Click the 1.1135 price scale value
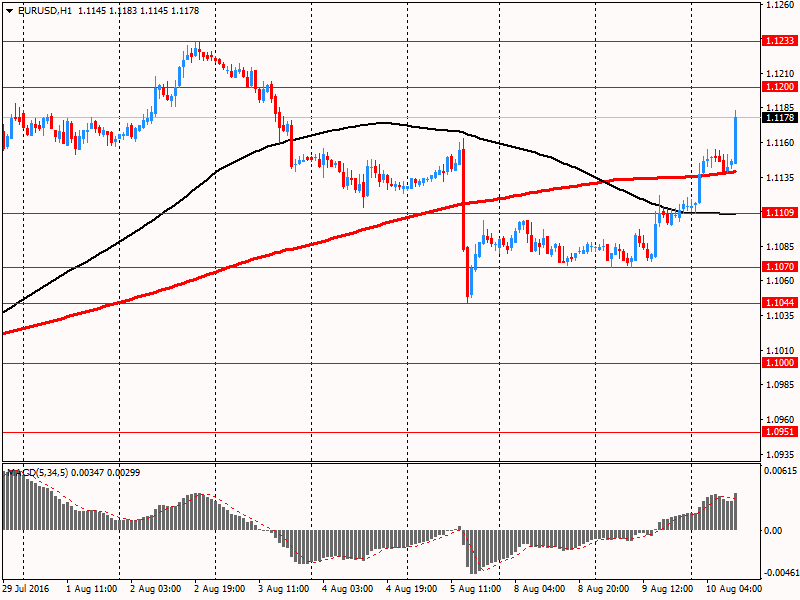800x600 pixels. [780, 178]
